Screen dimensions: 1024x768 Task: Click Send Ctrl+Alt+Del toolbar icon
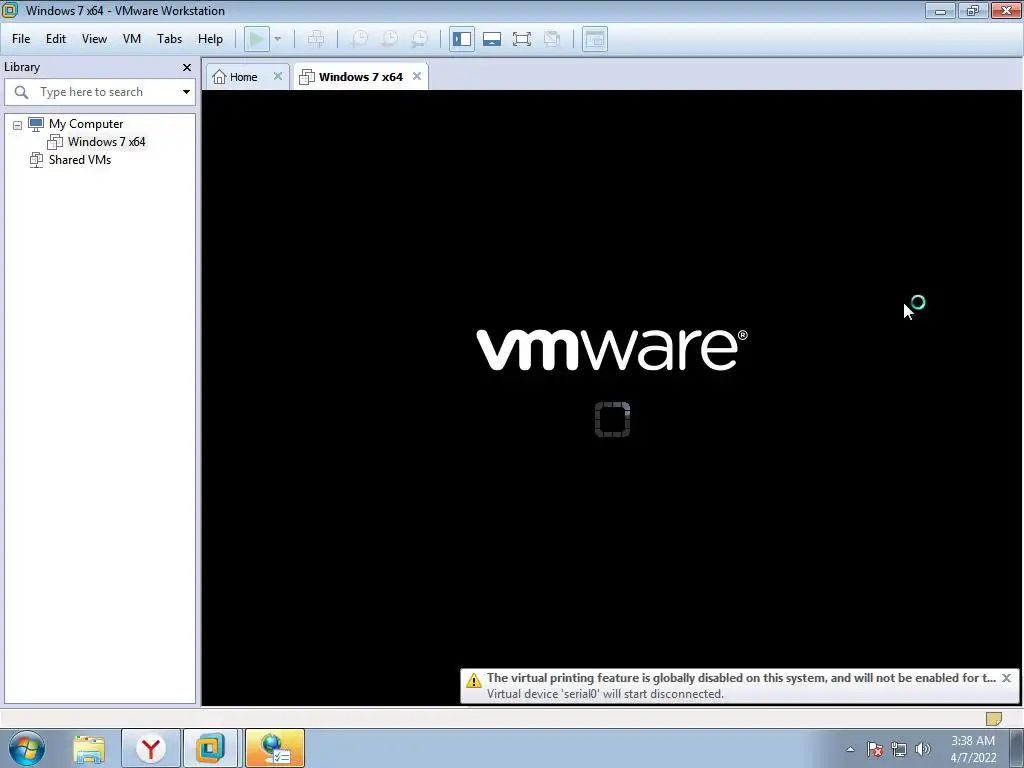(316, 39)
